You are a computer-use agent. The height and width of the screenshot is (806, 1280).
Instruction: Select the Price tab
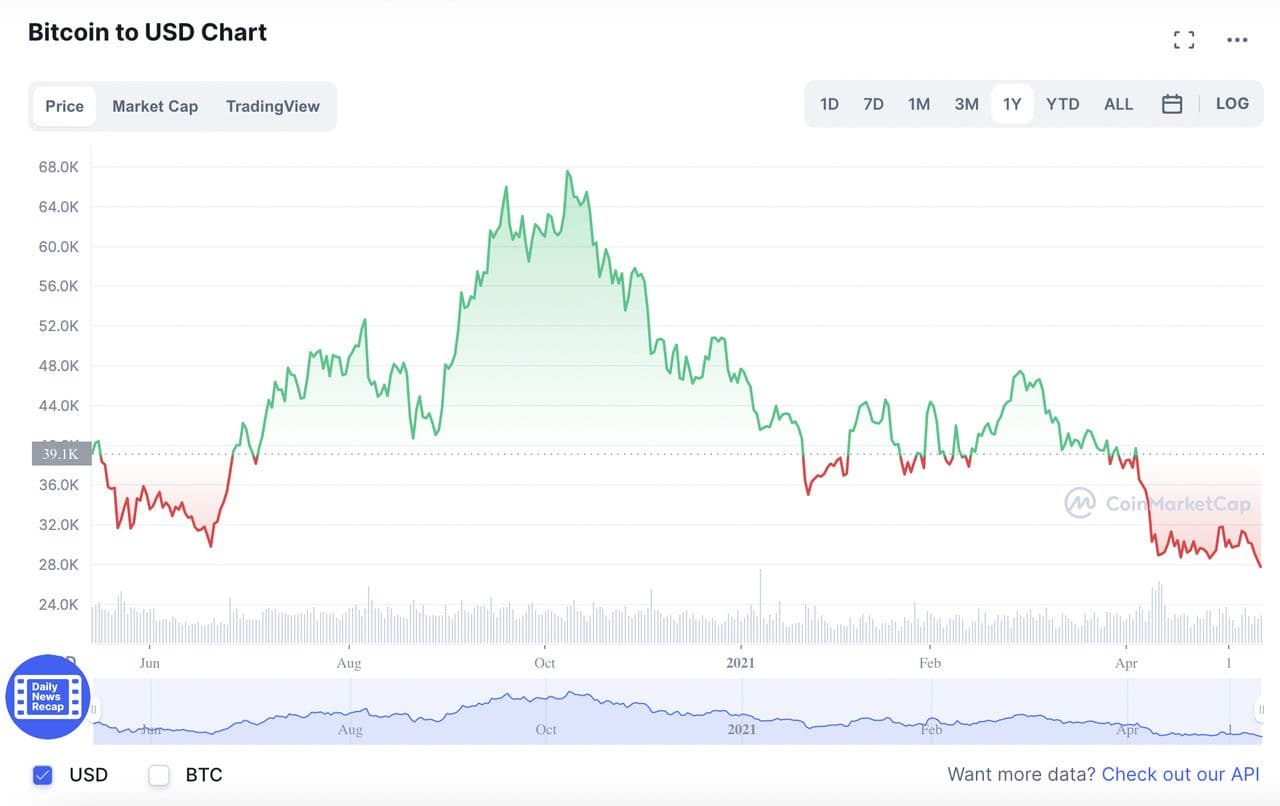[65, 106]
